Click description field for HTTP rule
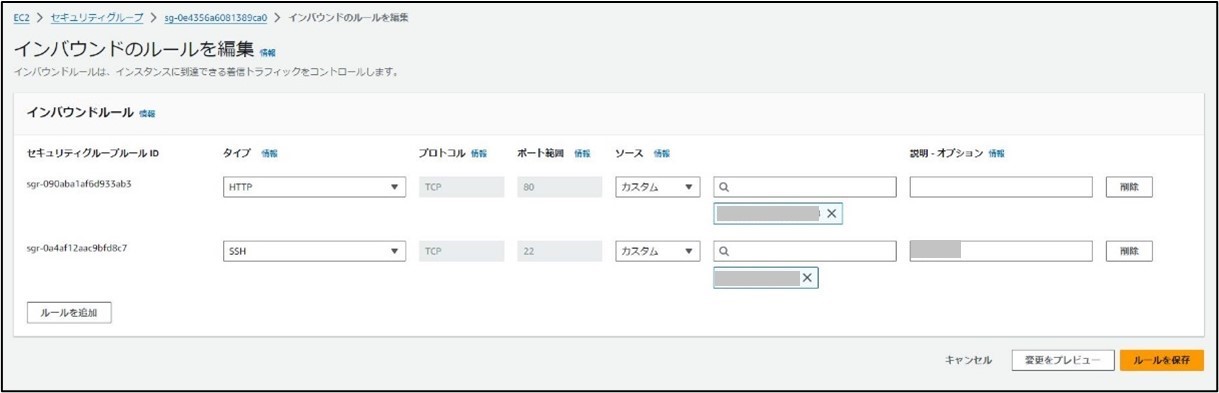Image resolution: width=1219 pixels, height=393 pixels. pos(1001,187)
